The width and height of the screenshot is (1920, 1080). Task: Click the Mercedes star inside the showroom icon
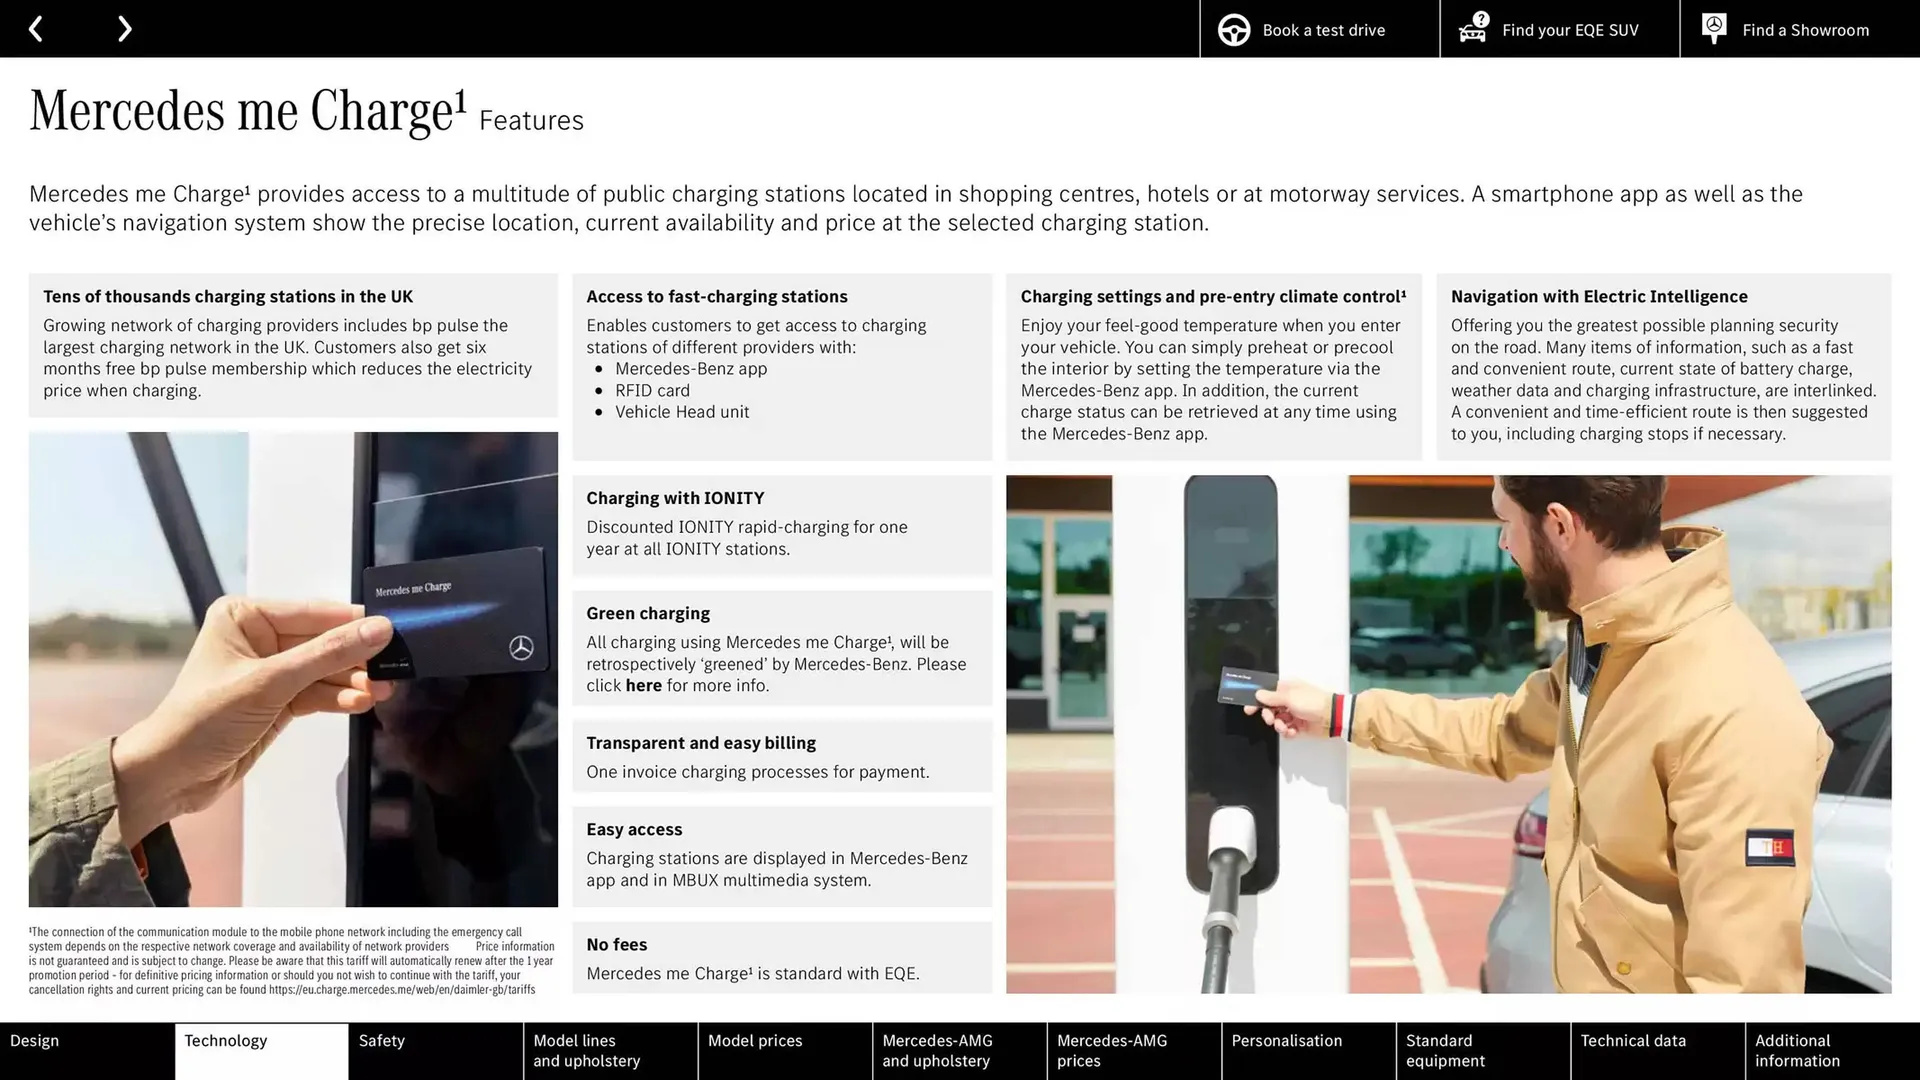tap(1713, 25)
